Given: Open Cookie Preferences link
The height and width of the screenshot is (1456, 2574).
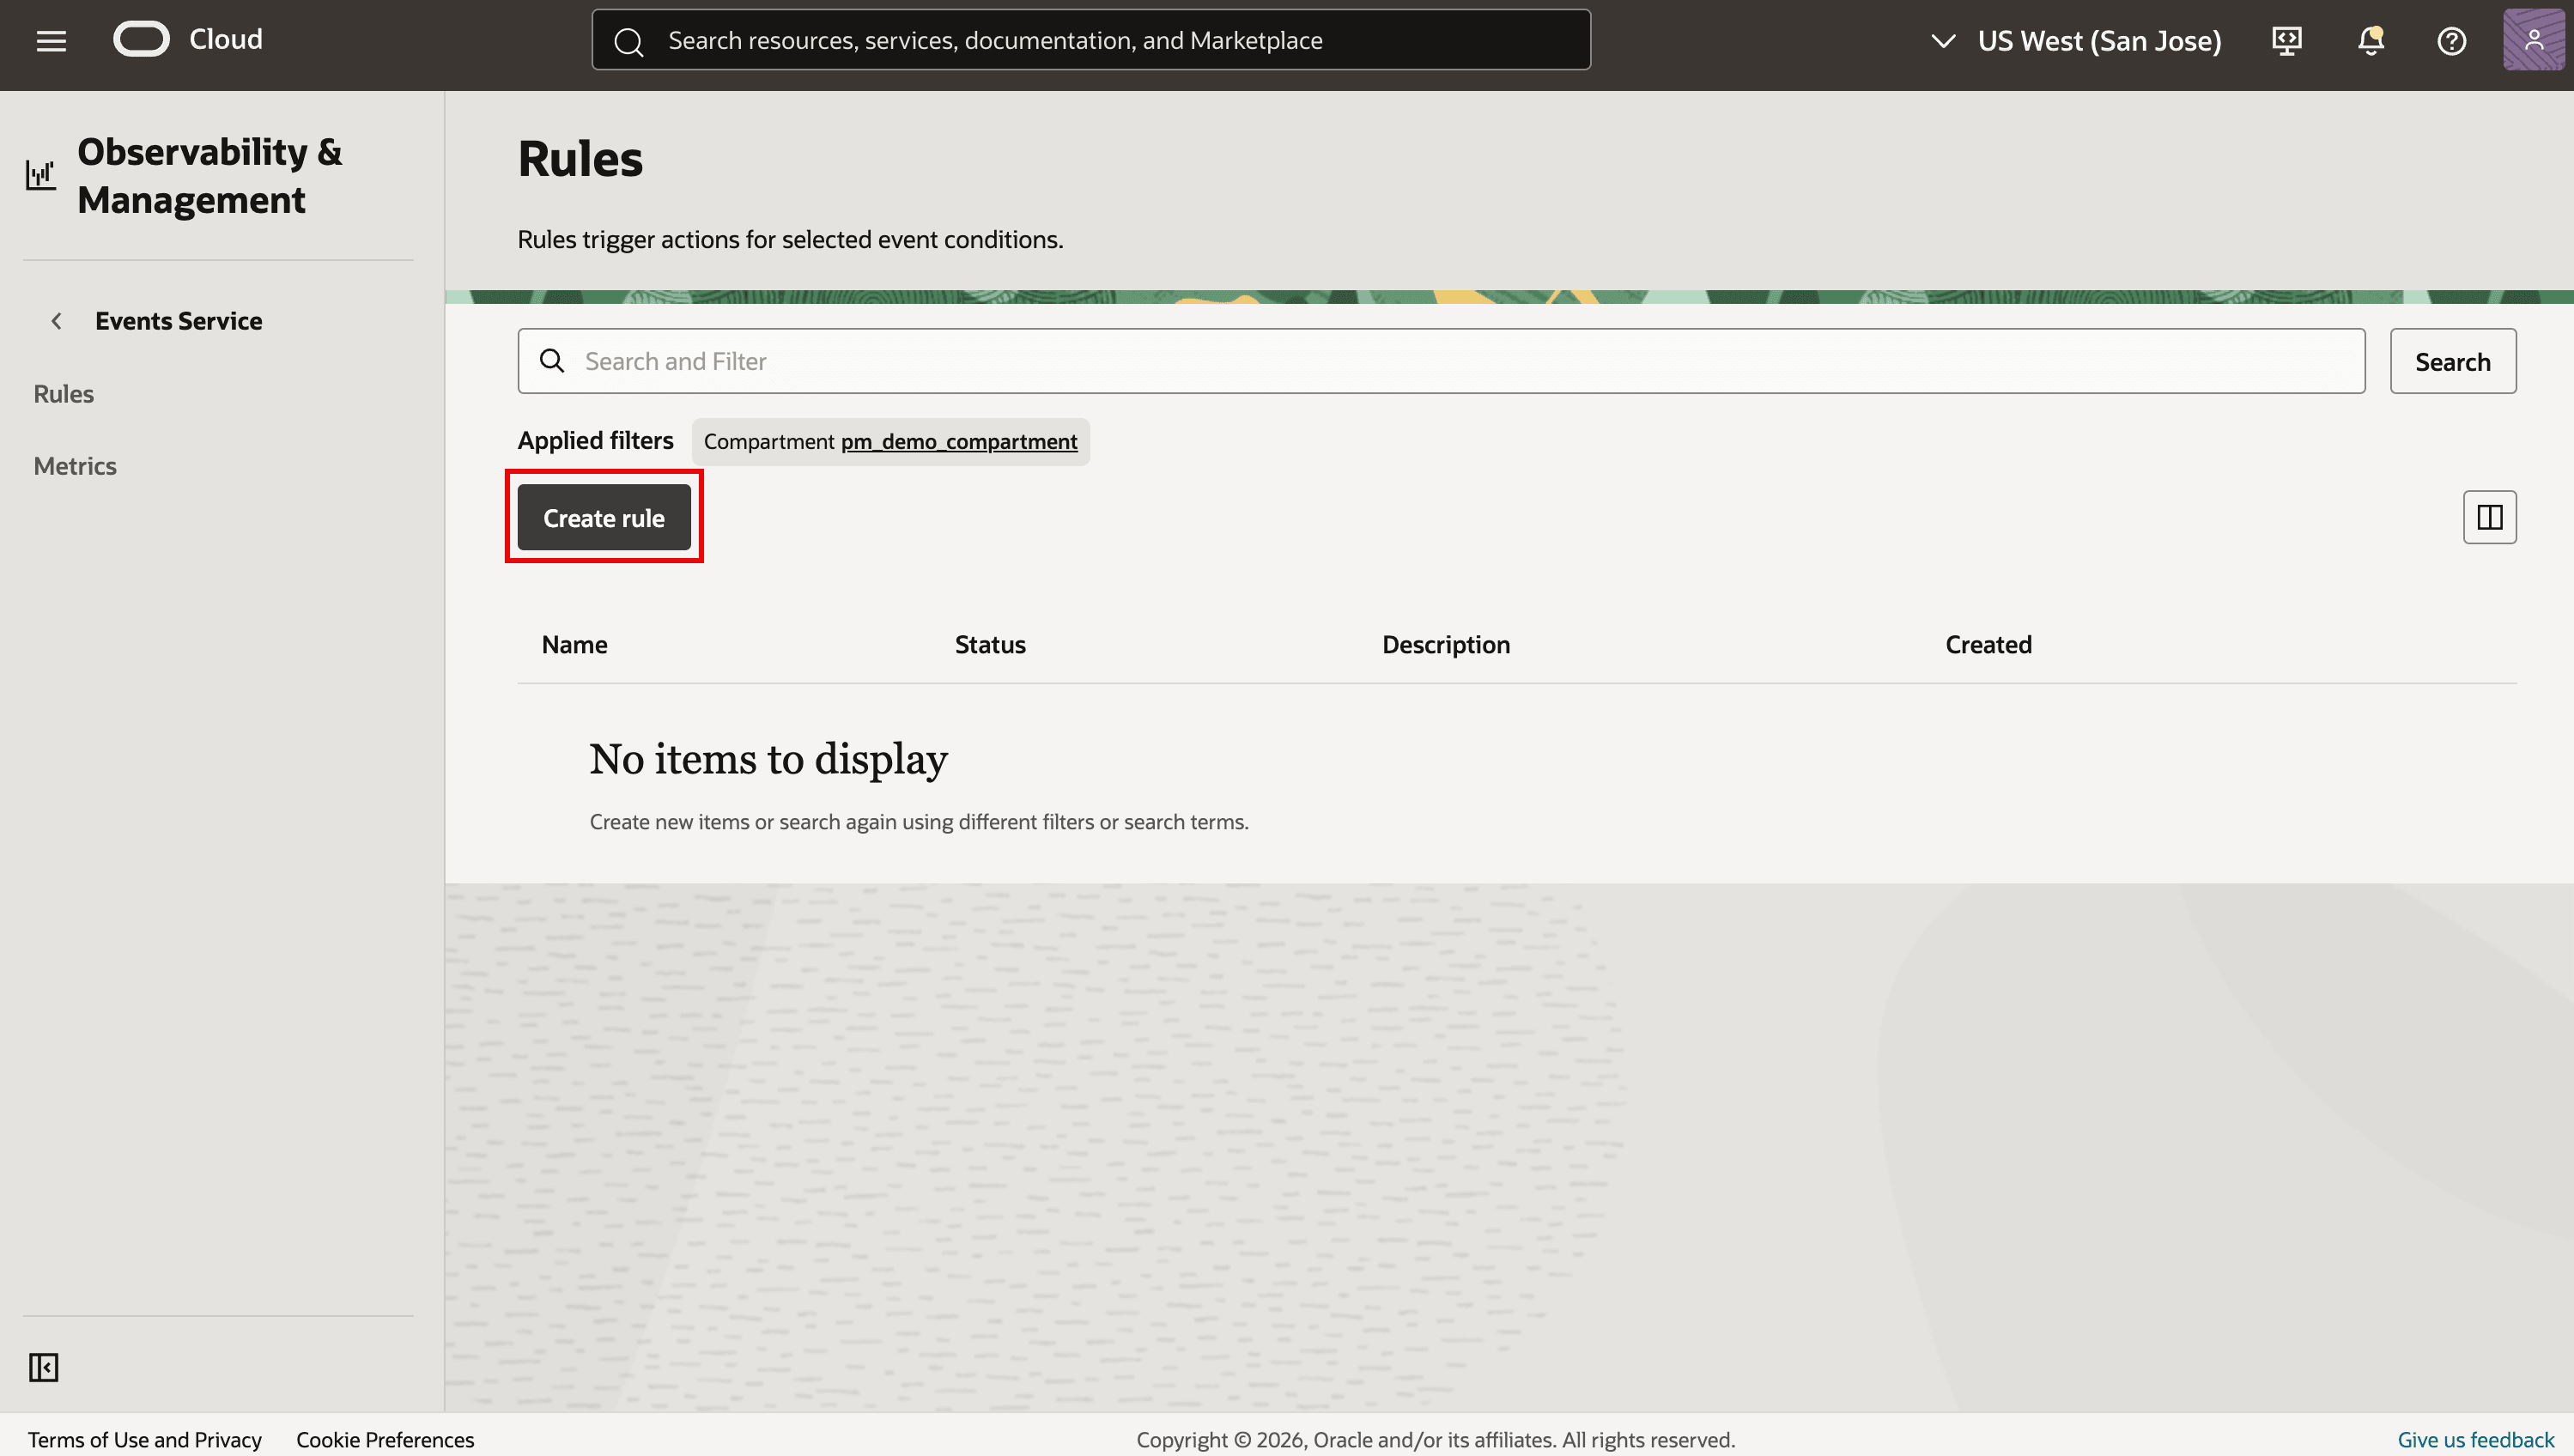Looking at the screenshot, I should point(385,1439).
